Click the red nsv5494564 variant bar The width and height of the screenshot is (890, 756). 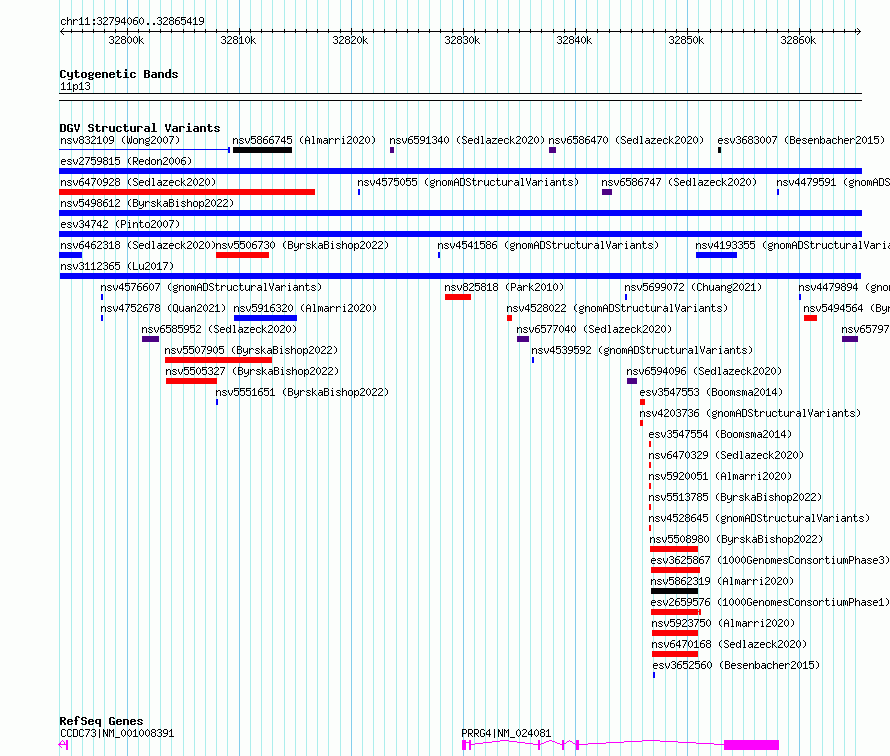coord(811,318)
